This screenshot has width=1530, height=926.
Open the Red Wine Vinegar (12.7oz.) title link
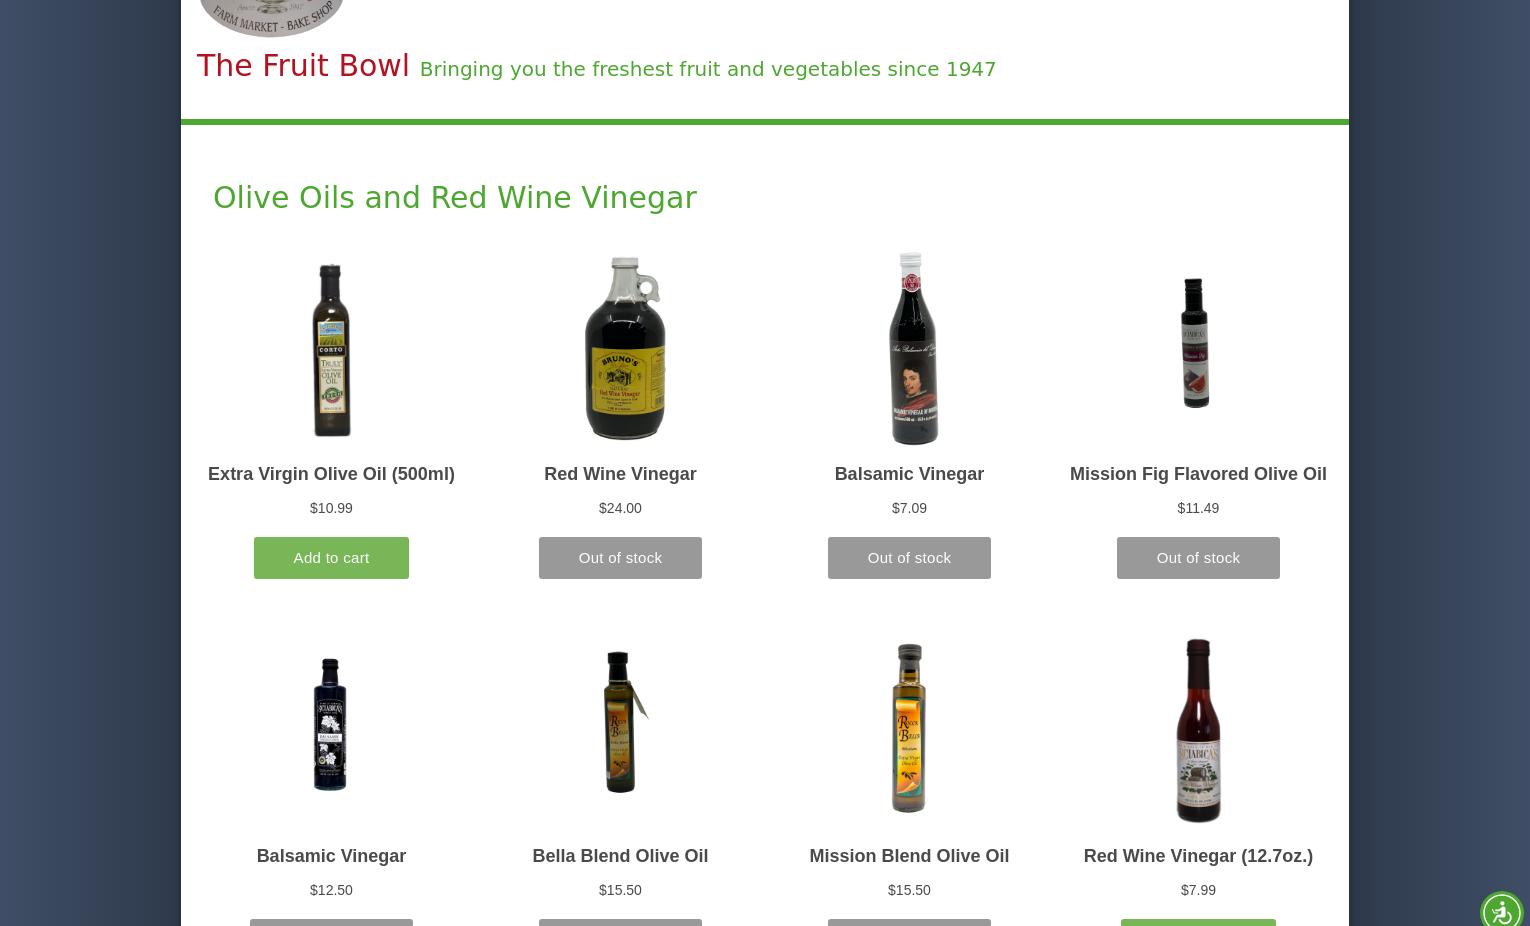[x=1198, y=856]
